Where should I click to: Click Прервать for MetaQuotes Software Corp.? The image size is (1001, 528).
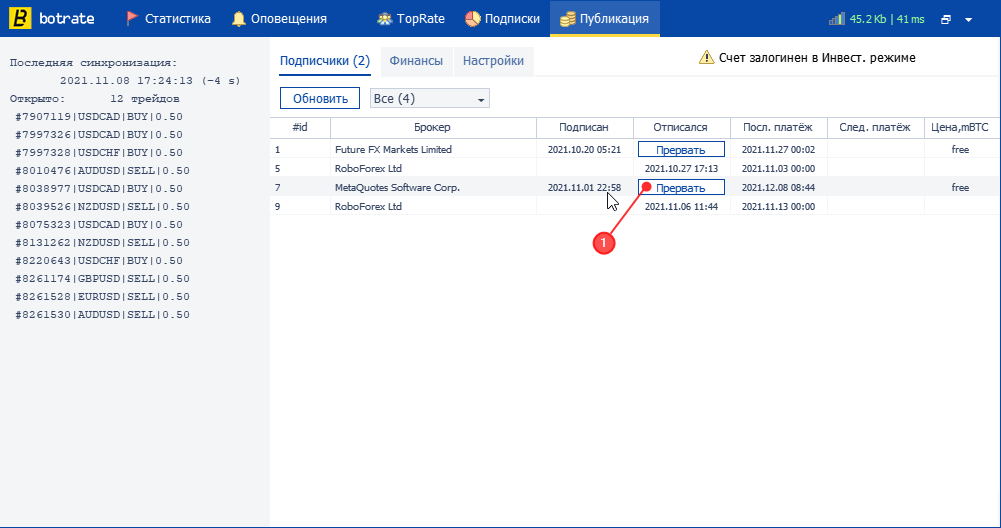click(x=681, y=188)
